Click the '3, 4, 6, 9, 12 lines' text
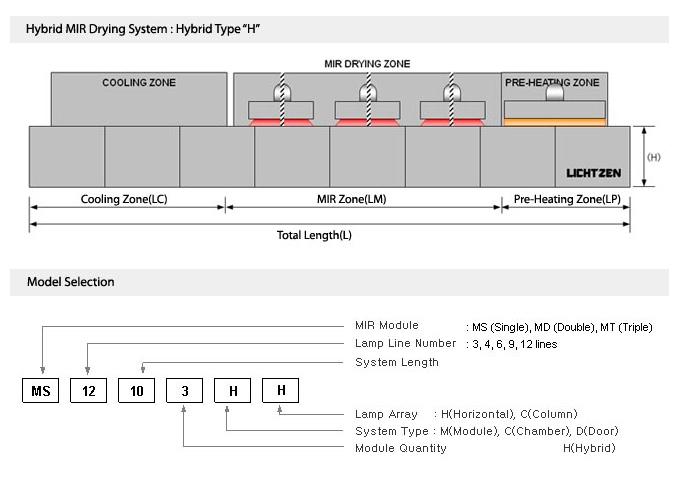This screenshot has width=680, height=480. (x=515, y=344)
